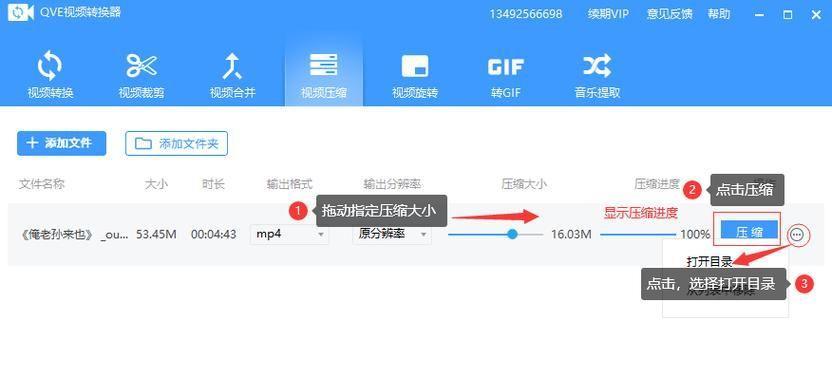832x378 pixels.
Task: Open the 帮助 help menu
Action: 718,14
